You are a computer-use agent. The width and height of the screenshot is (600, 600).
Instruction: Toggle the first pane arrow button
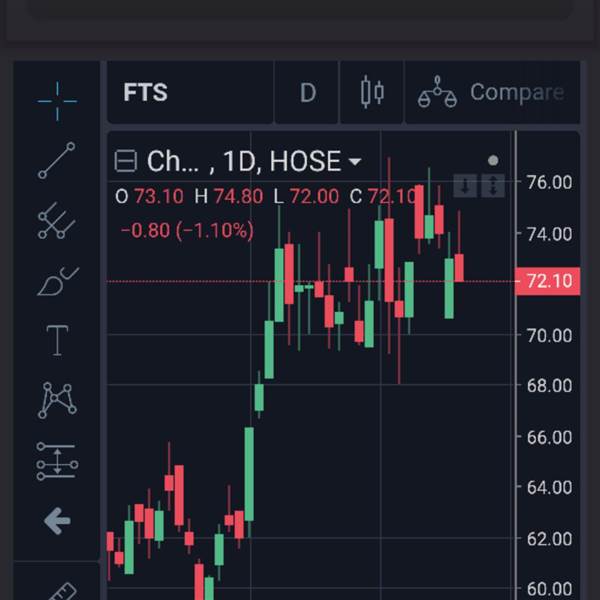[x=466, y=186]
